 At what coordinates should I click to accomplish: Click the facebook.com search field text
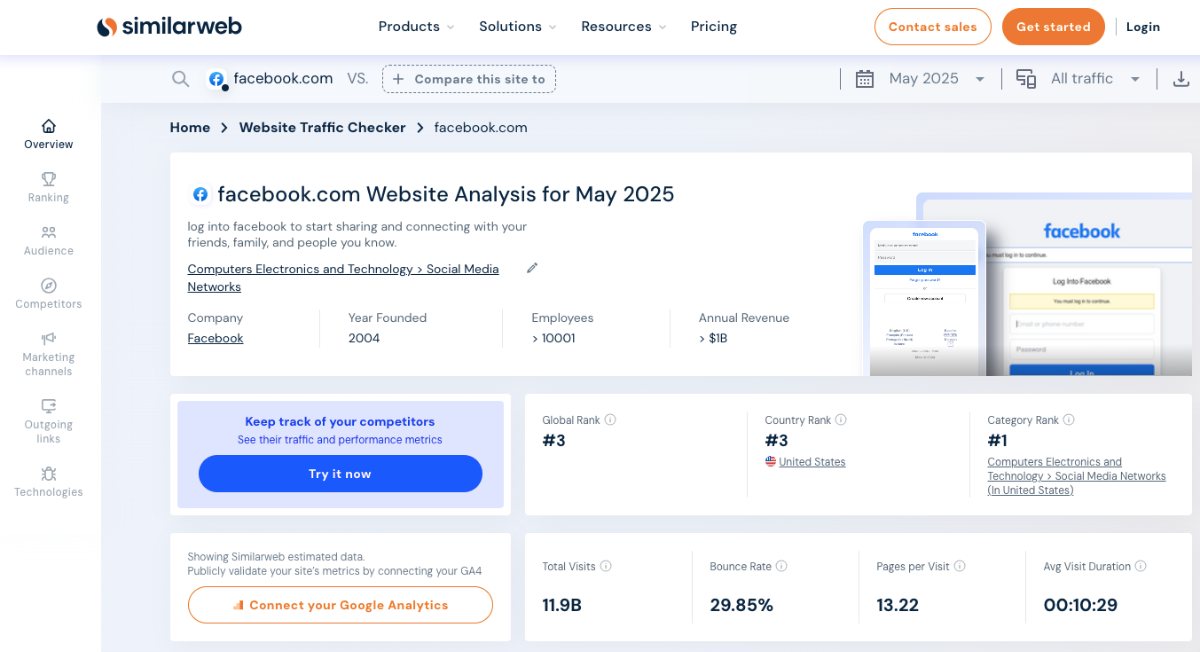point(283,78)
